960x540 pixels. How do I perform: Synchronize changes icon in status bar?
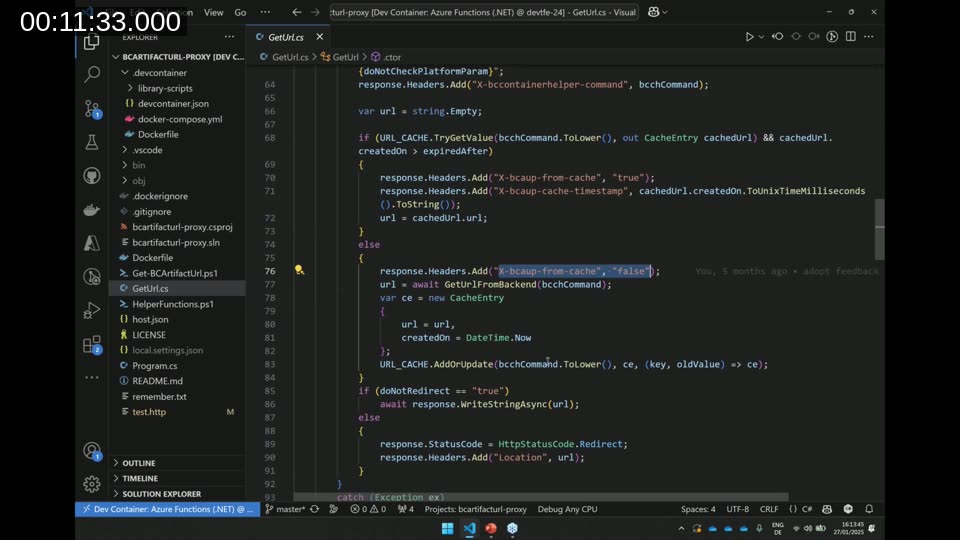point(314,509)
